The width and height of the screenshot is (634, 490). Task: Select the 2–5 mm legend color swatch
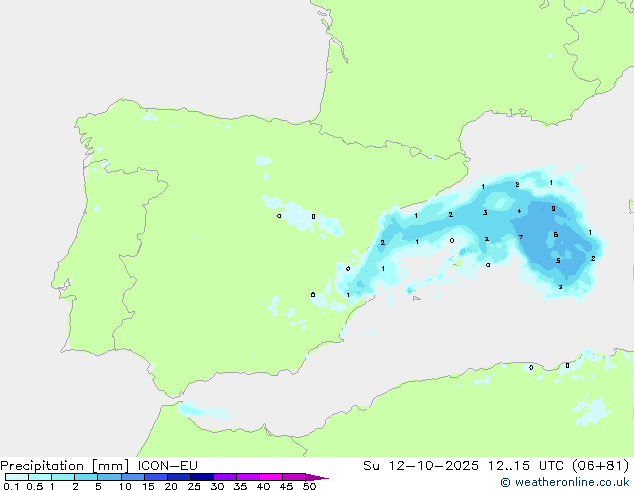(x=86, y=477)
